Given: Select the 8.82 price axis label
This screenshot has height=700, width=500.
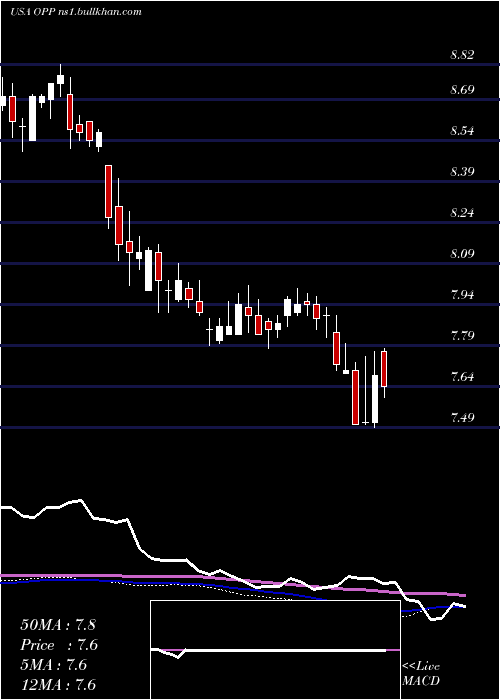Looking at the screenshot, I should tap(462, 55).
